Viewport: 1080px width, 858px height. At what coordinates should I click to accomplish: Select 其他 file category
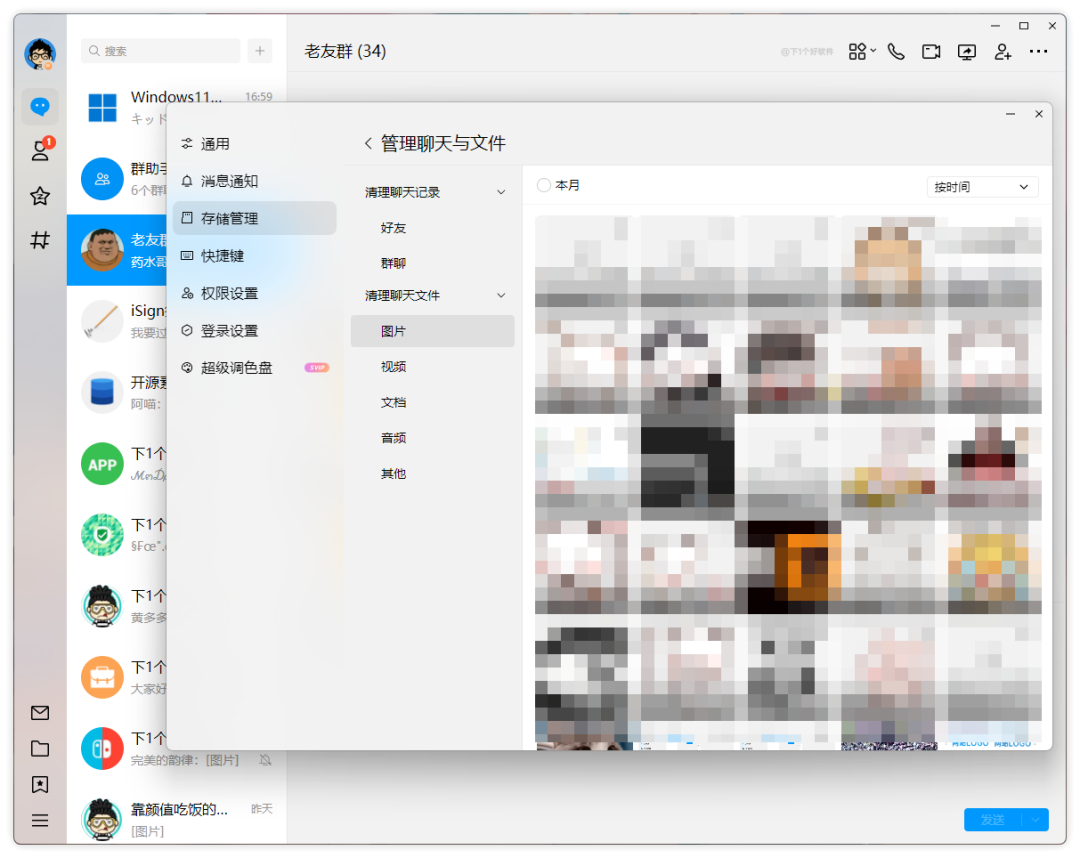coord(433,474)
